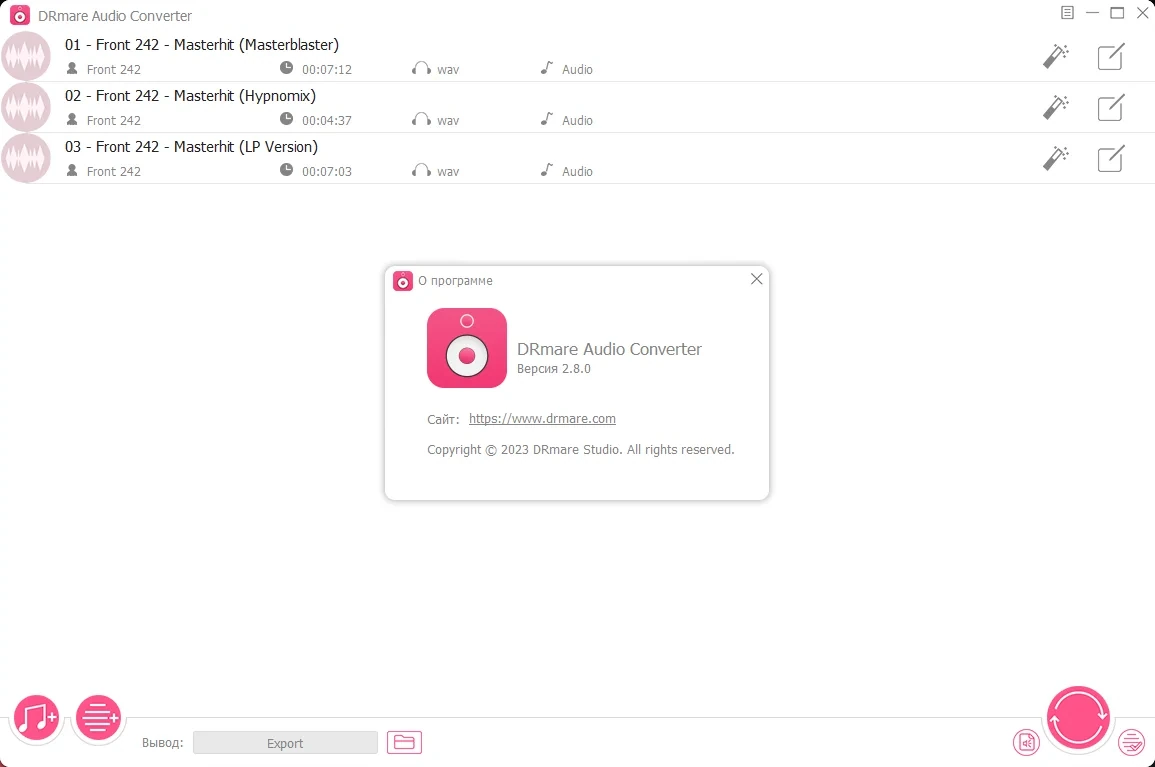Edit tags for Masterhit (Masterblaster) track
Viewport: 1155px width, 767px height.
coord(1111,56)
